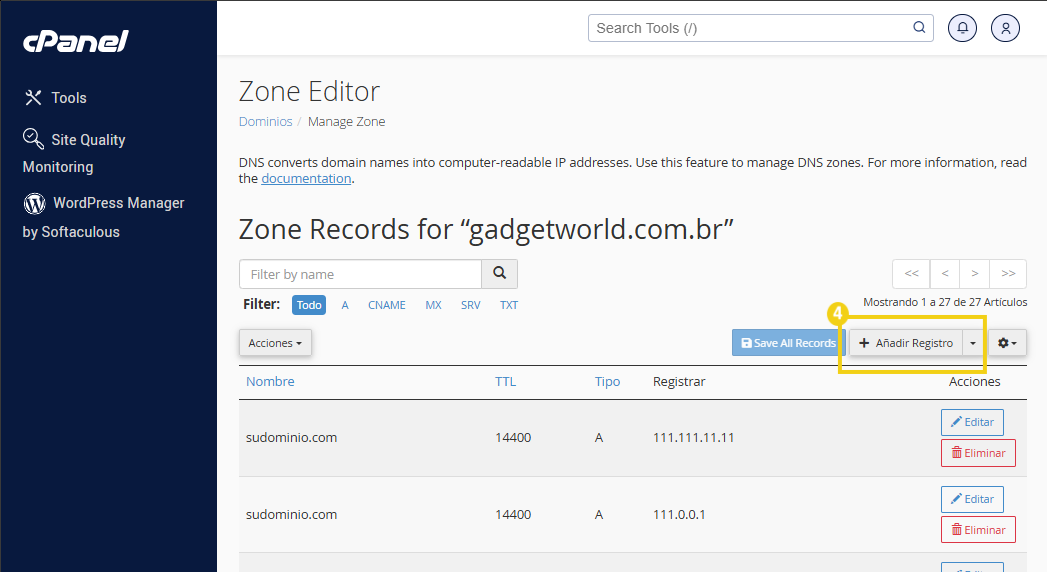
Task: Open Tools in the sidebar
Action: 55,97
